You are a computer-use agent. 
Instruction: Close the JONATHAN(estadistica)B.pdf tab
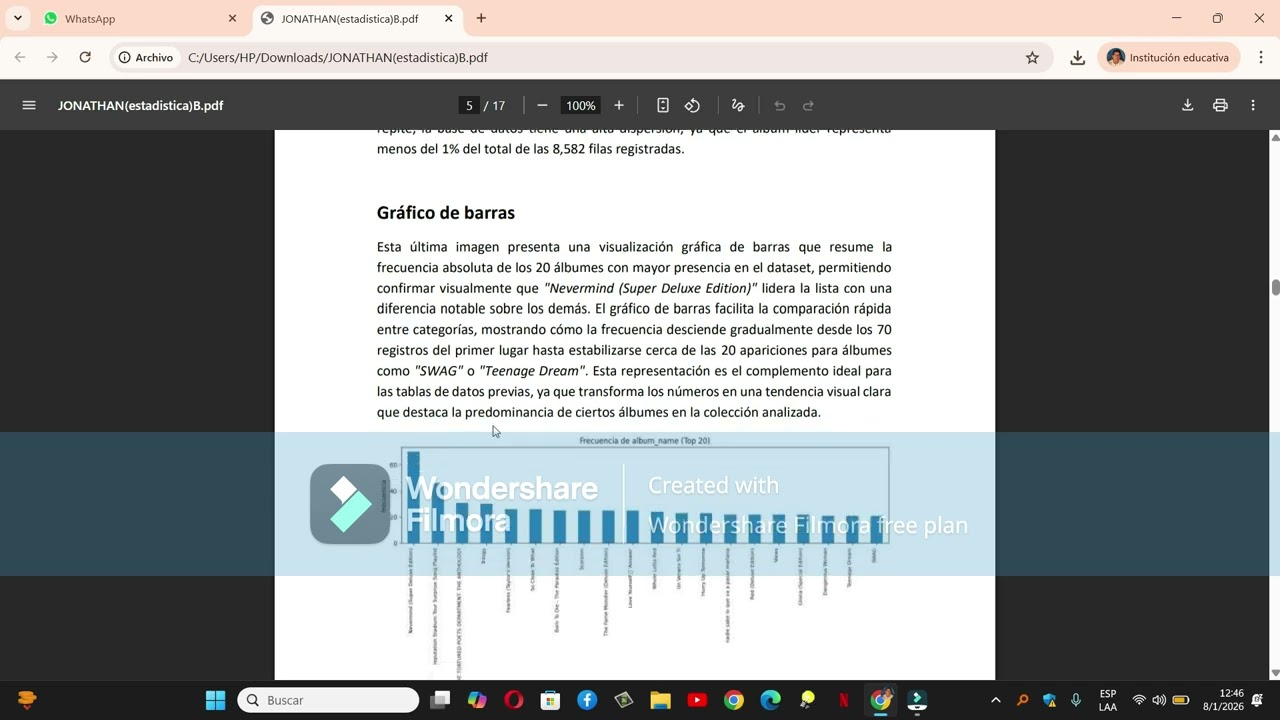click(448, 18)
